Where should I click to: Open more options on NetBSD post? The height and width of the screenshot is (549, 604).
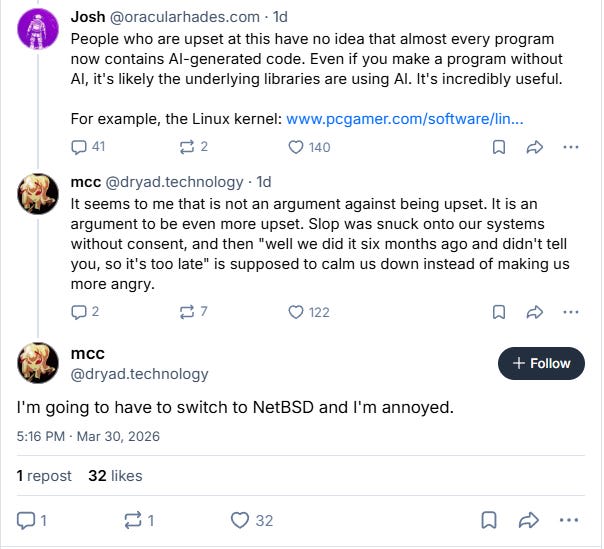point(571,520)
